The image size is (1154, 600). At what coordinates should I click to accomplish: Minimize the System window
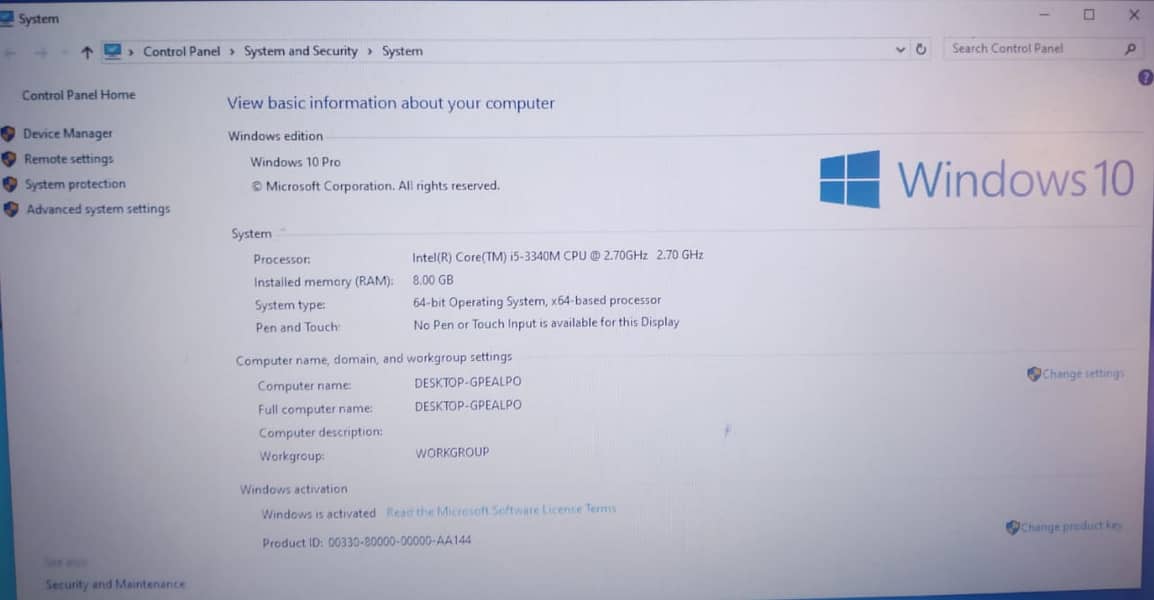coord(1044,15)
